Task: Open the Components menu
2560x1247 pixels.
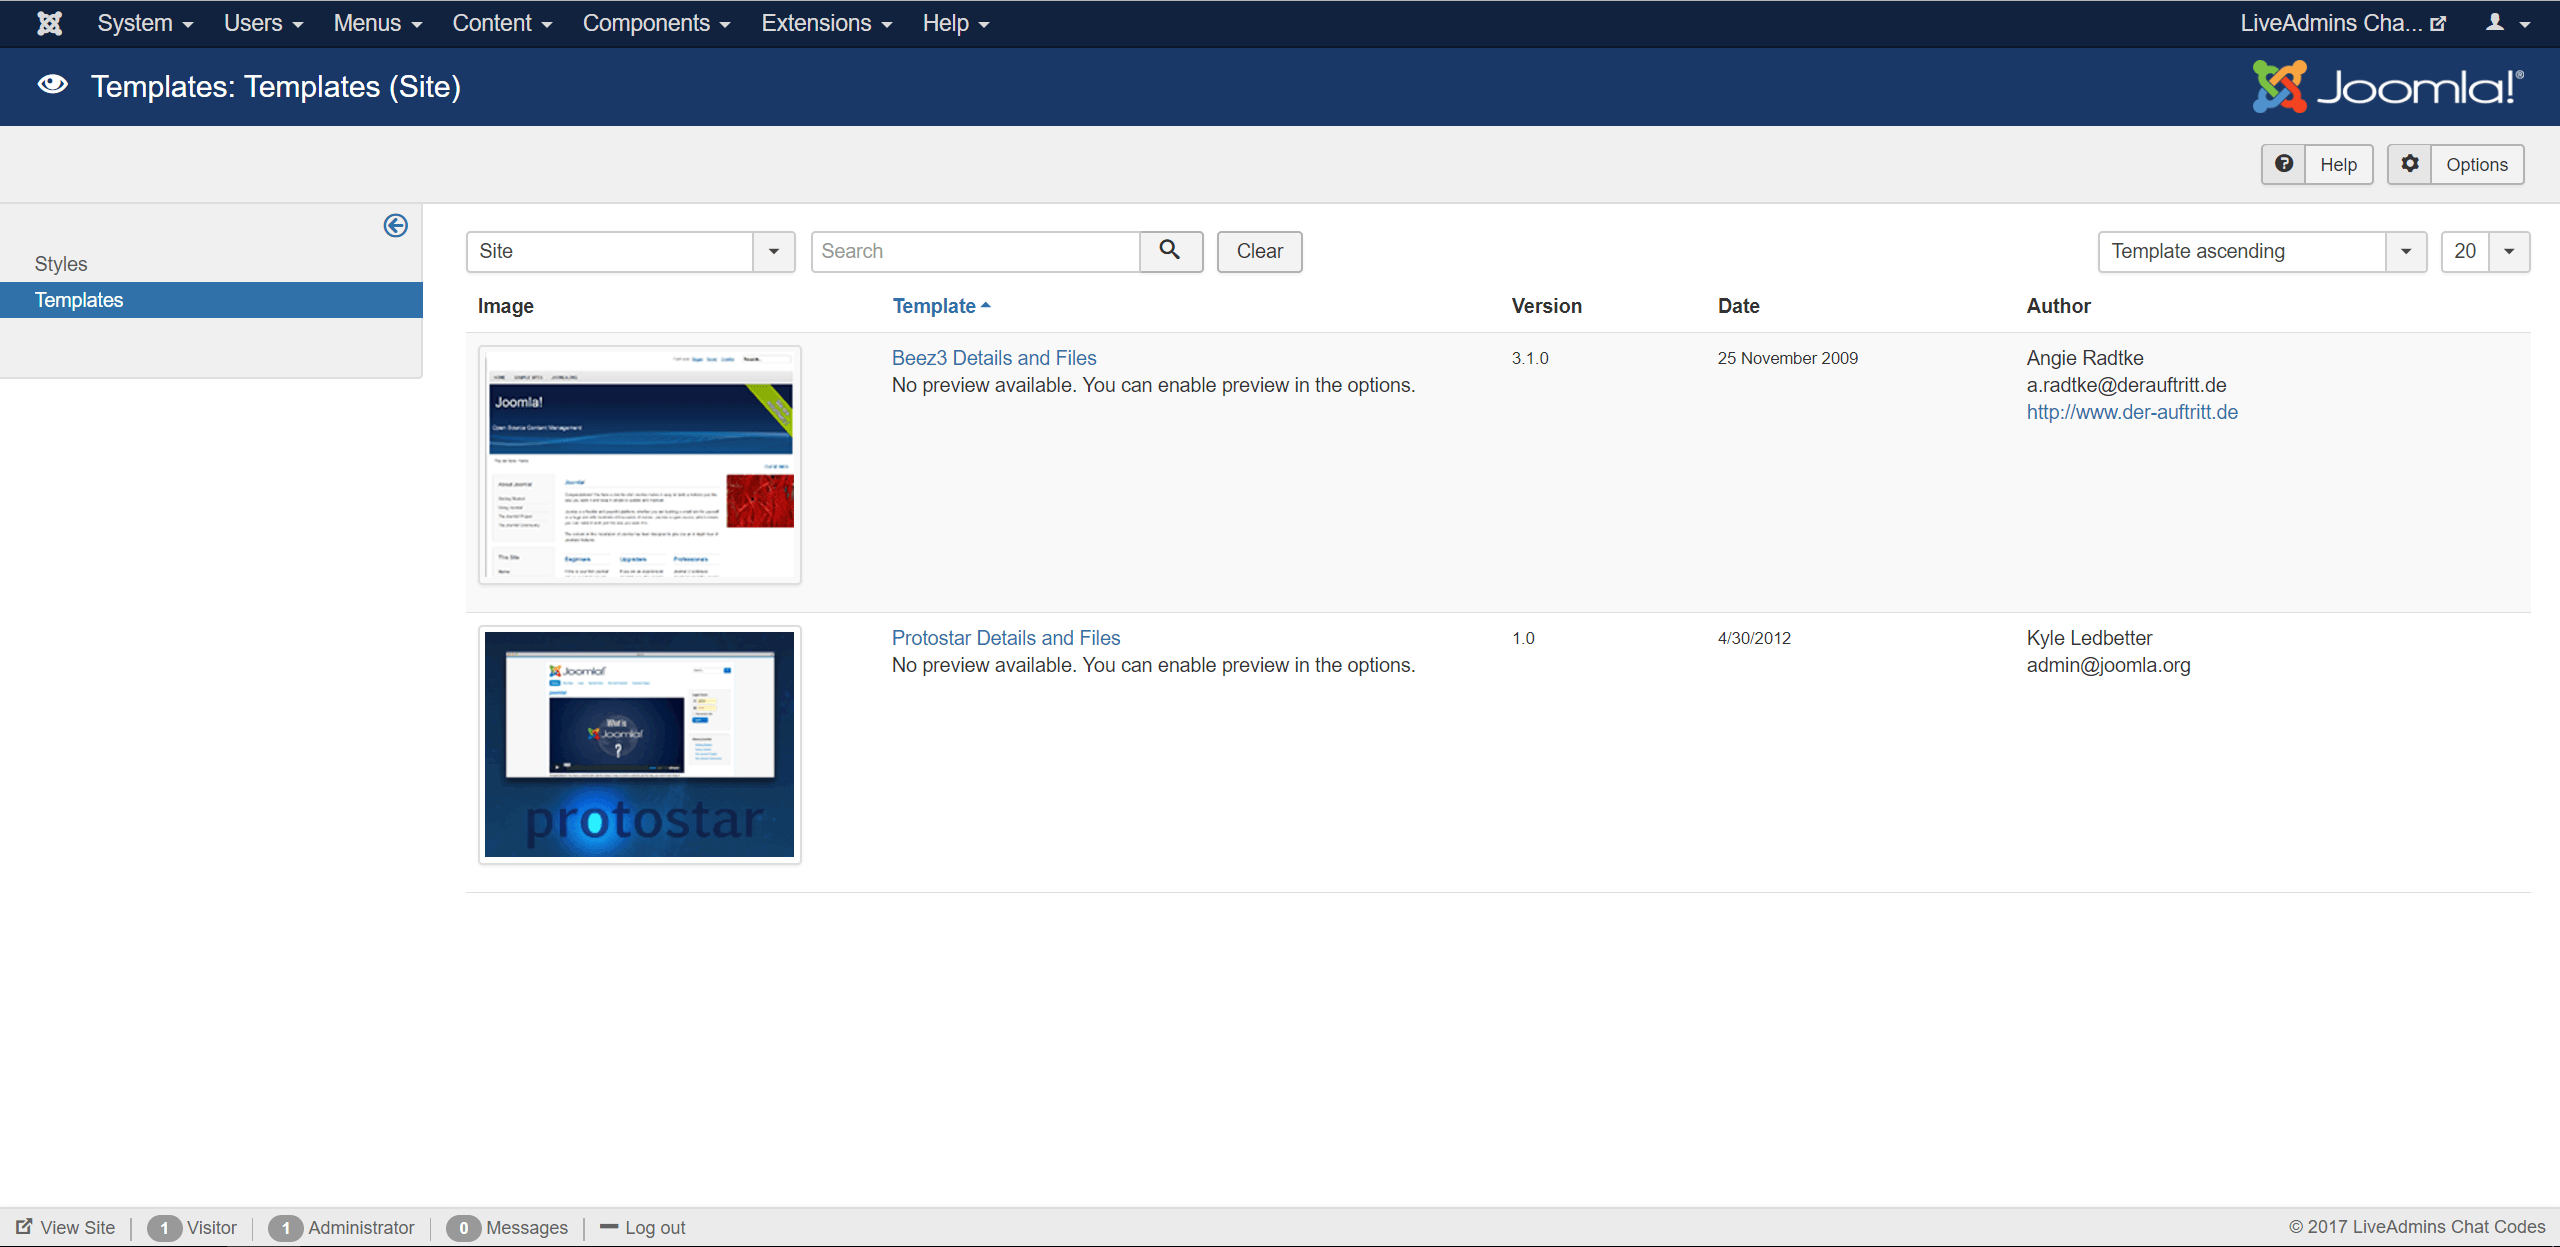Action: click(x=656, y=23)
